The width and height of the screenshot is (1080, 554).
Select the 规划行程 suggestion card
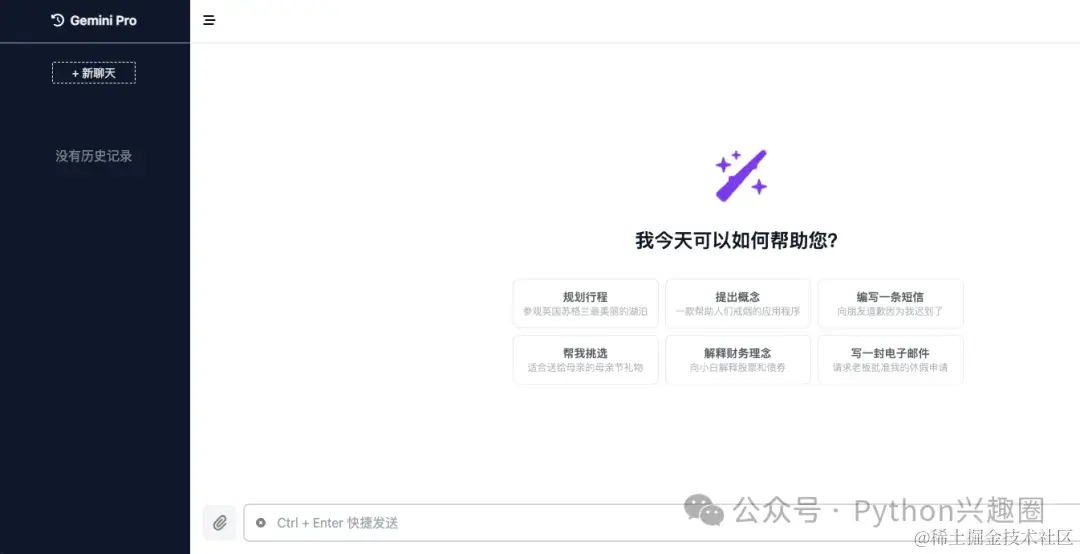coord(585,303)
